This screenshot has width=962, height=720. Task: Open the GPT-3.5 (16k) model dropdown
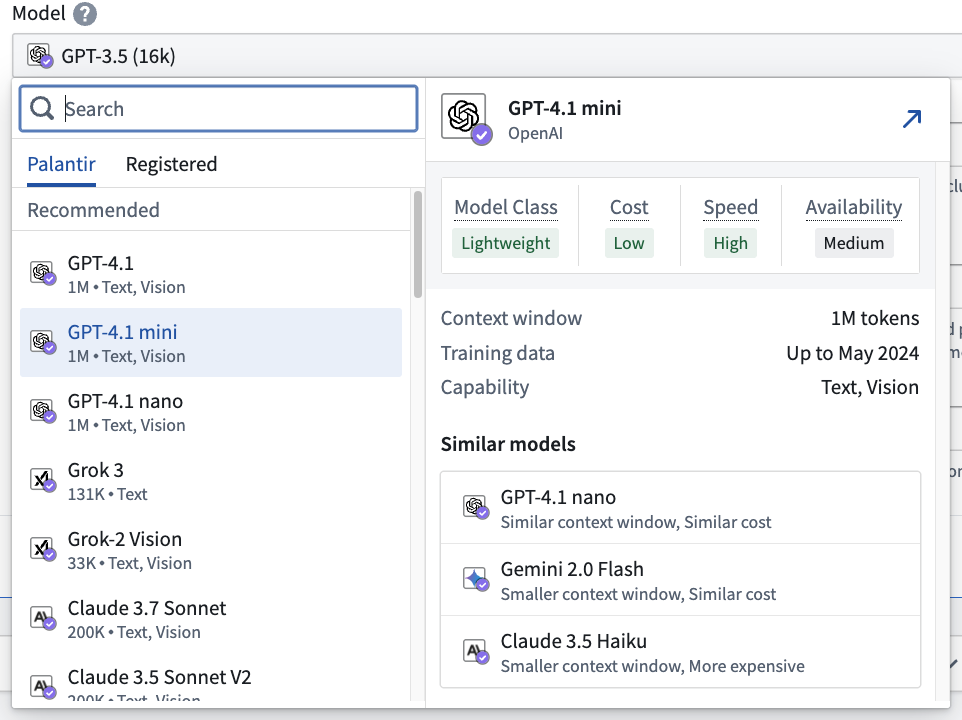[487, 56]
